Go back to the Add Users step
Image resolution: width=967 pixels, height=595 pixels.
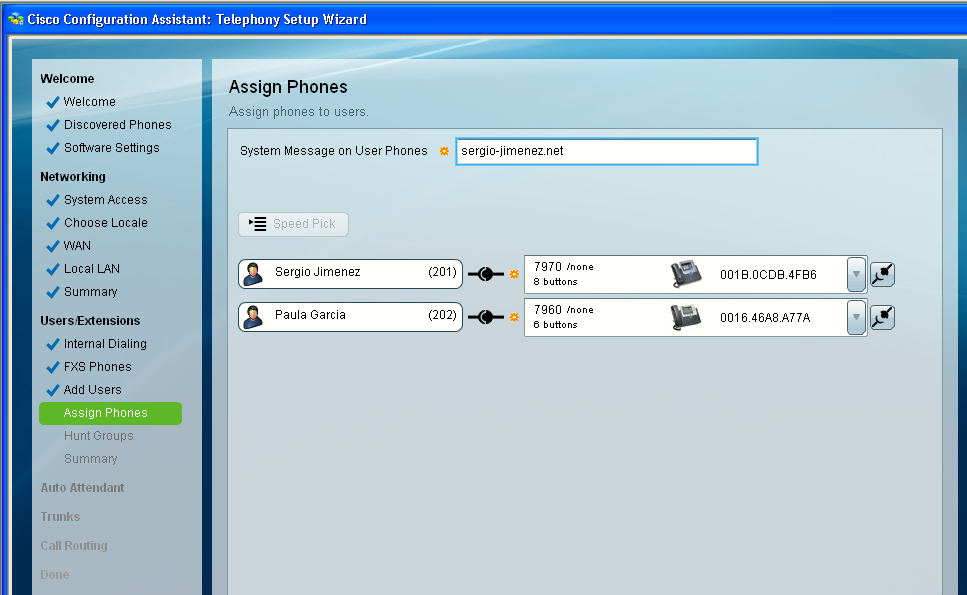[93, 390]
